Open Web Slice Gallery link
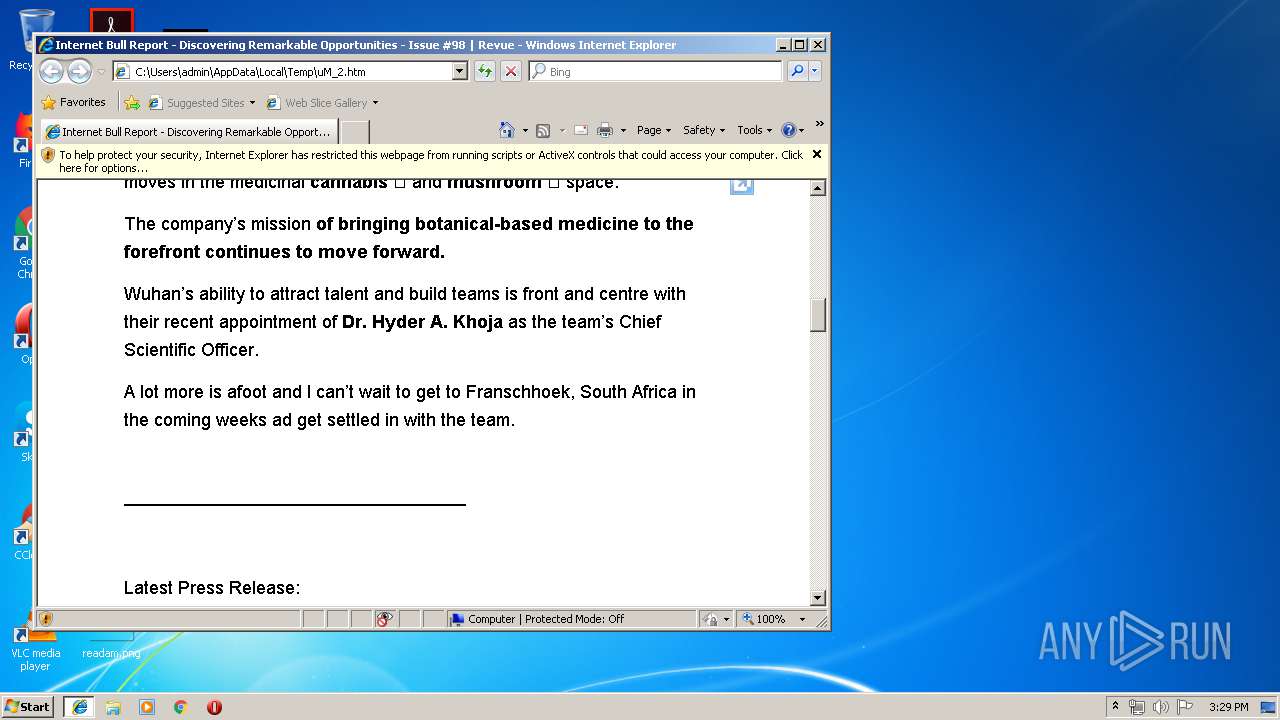1280x720 pixels. [317, 103]
